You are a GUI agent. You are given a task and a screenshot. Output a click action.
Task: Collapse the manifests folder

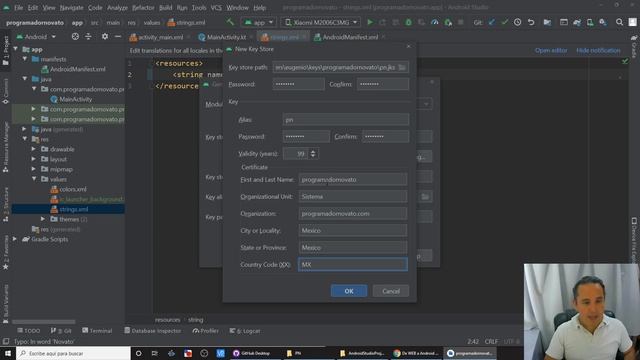click(x=25, y=59)
